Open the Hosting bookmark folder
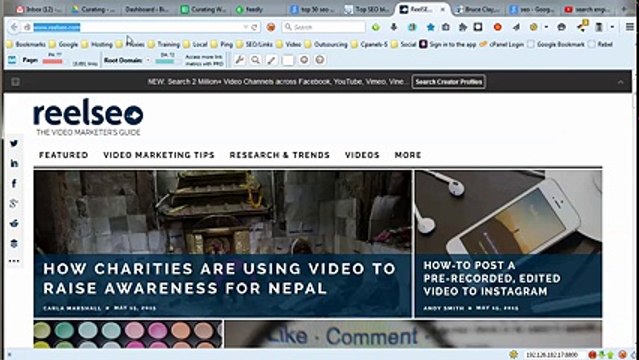Image resolution: width=639 pixels, height=360 pixels. 97,44
